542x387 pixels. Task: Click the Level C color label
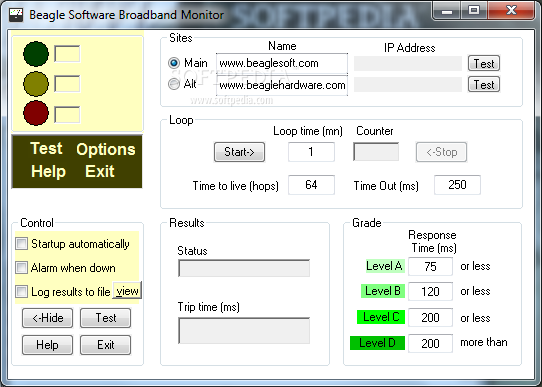(381, 317)
